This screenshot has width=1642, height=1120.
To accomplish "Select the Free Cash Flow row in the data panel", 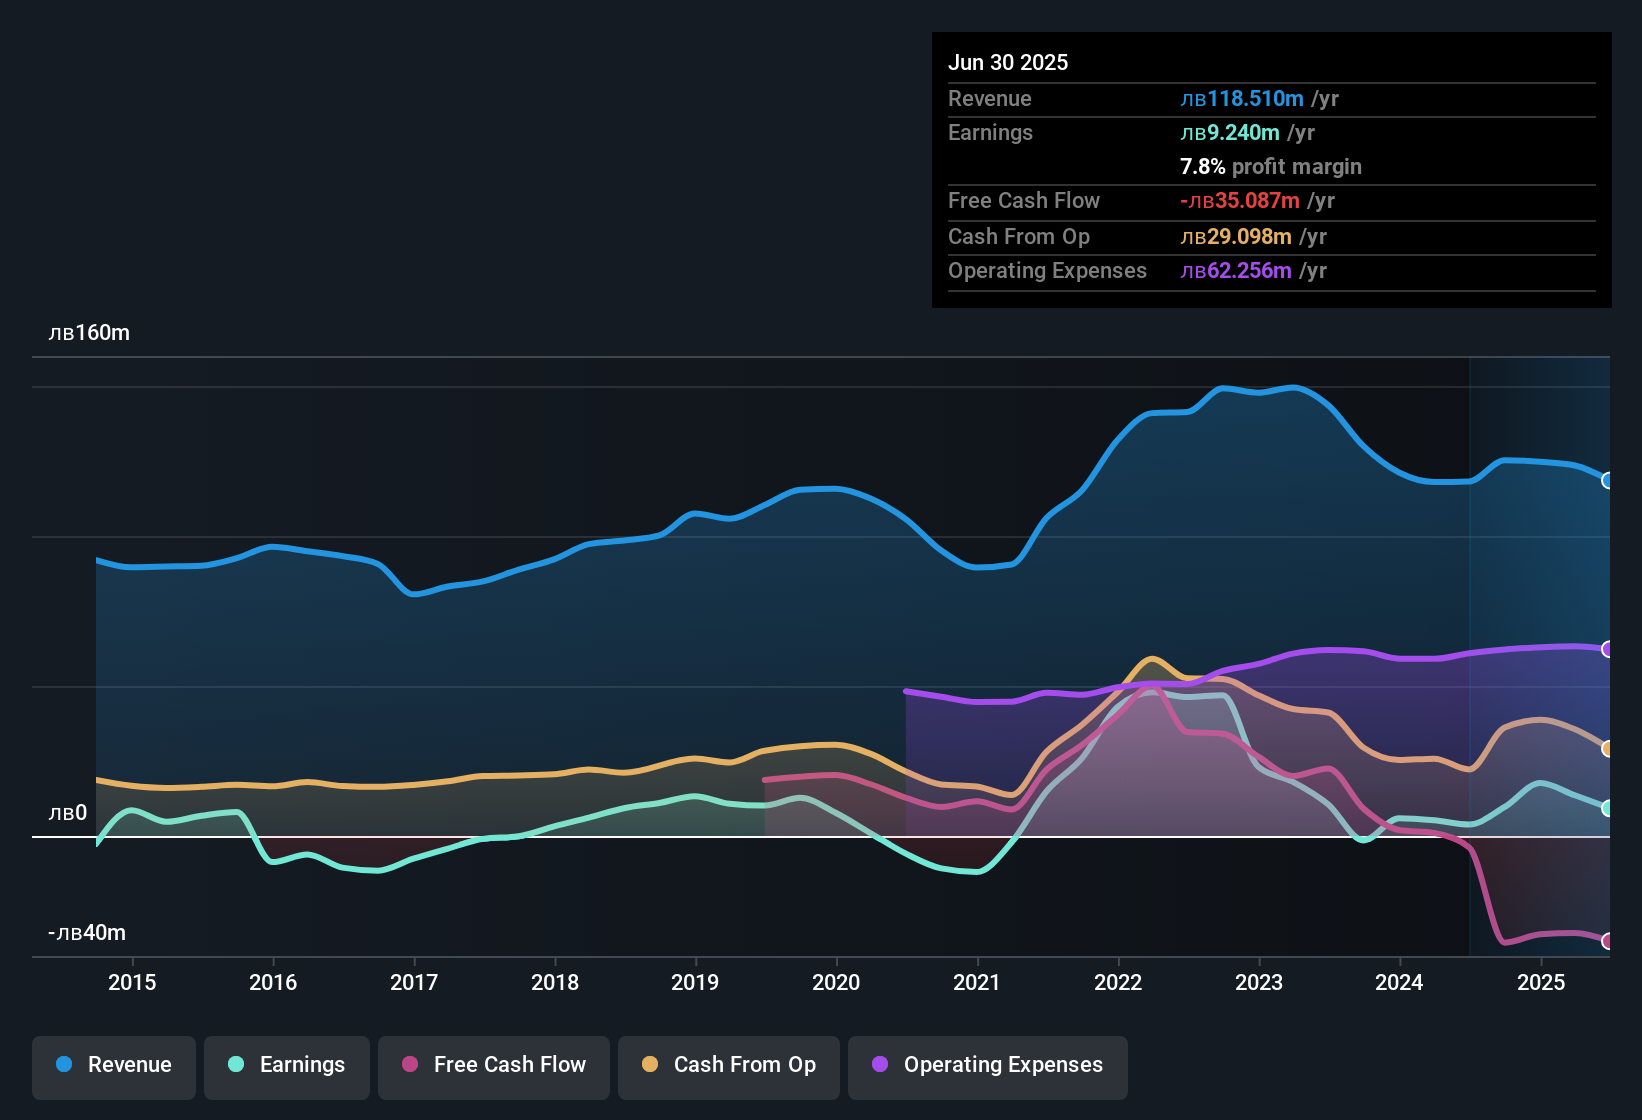I will point(1270,201).
